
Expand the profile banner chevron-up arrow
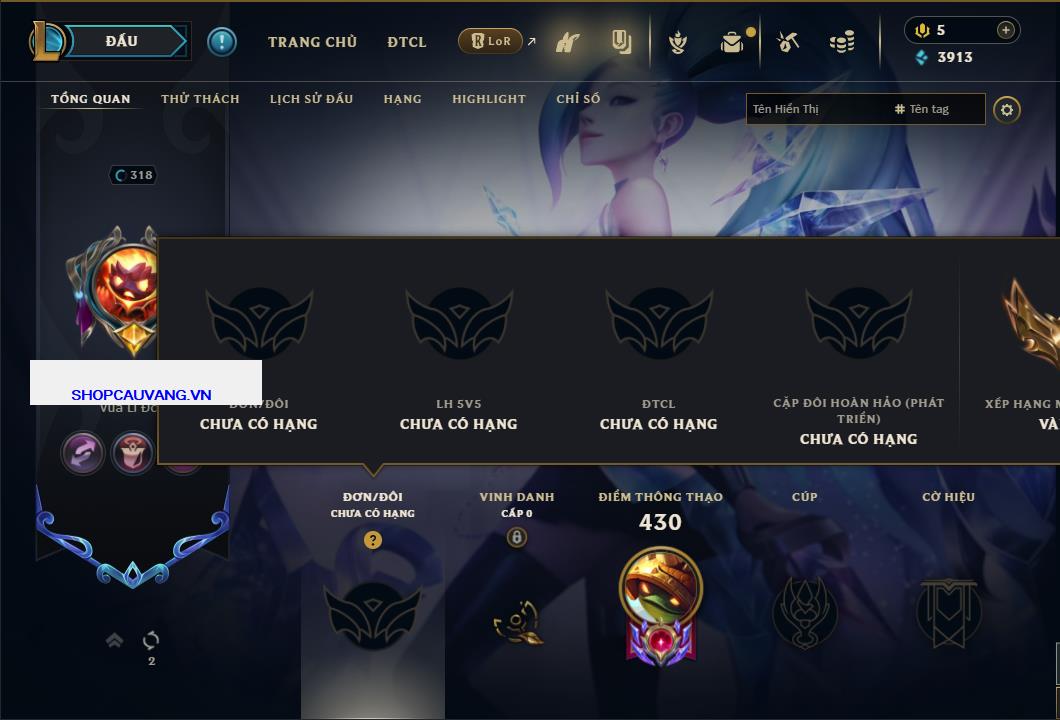pos(114,640)
